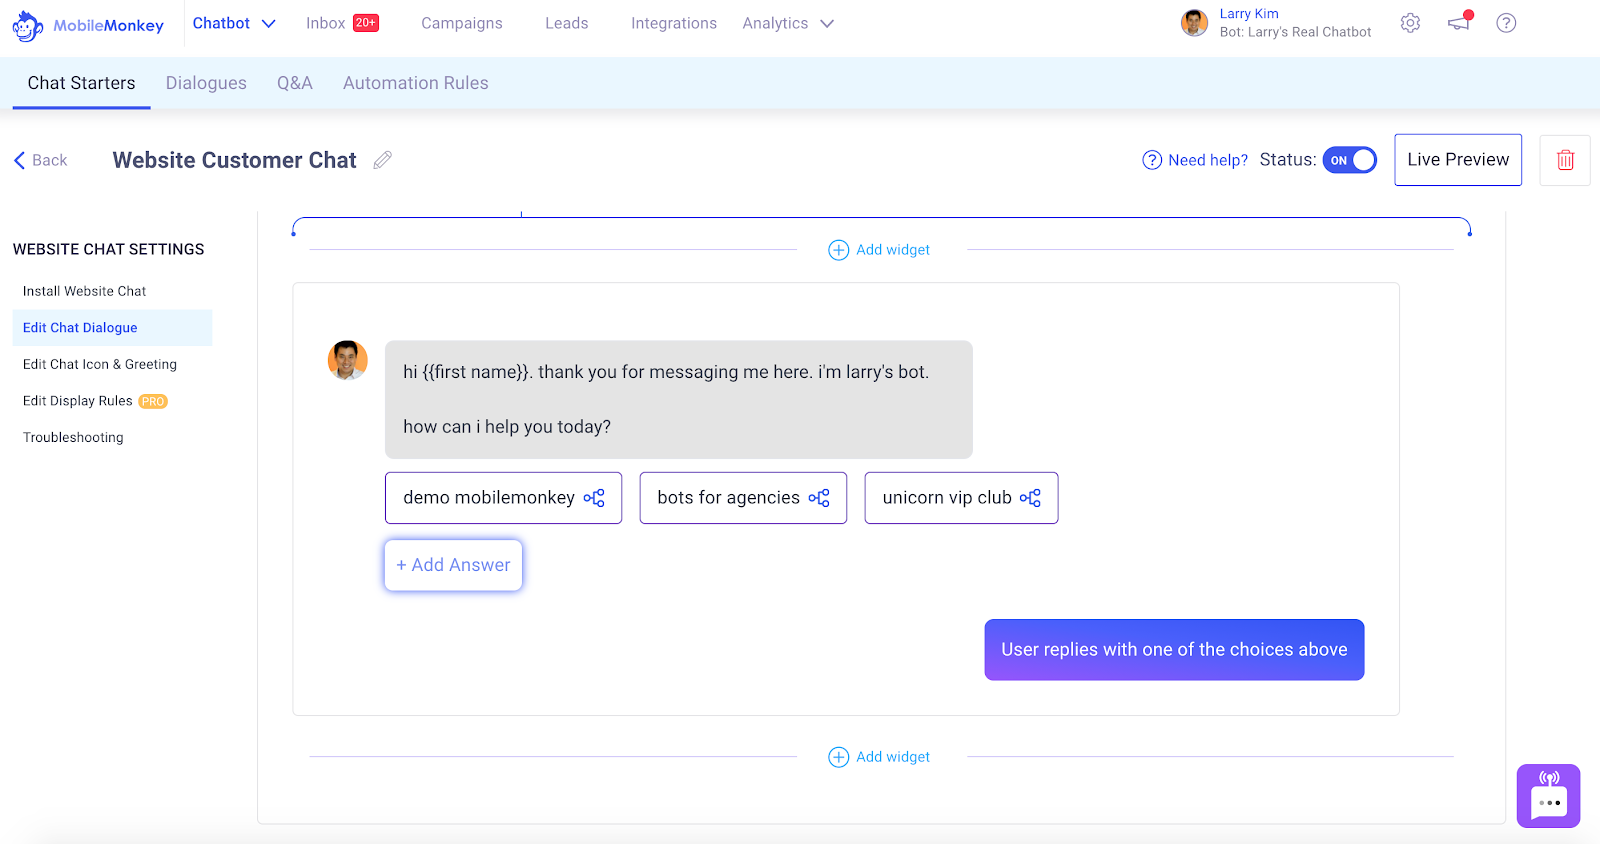
Task: Switch to the Automation Rules tab
Action: tap(416, 83)
